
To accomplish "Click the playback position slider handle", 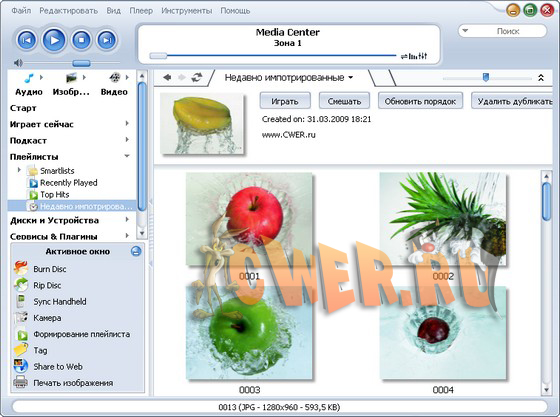I will [158, 56].
